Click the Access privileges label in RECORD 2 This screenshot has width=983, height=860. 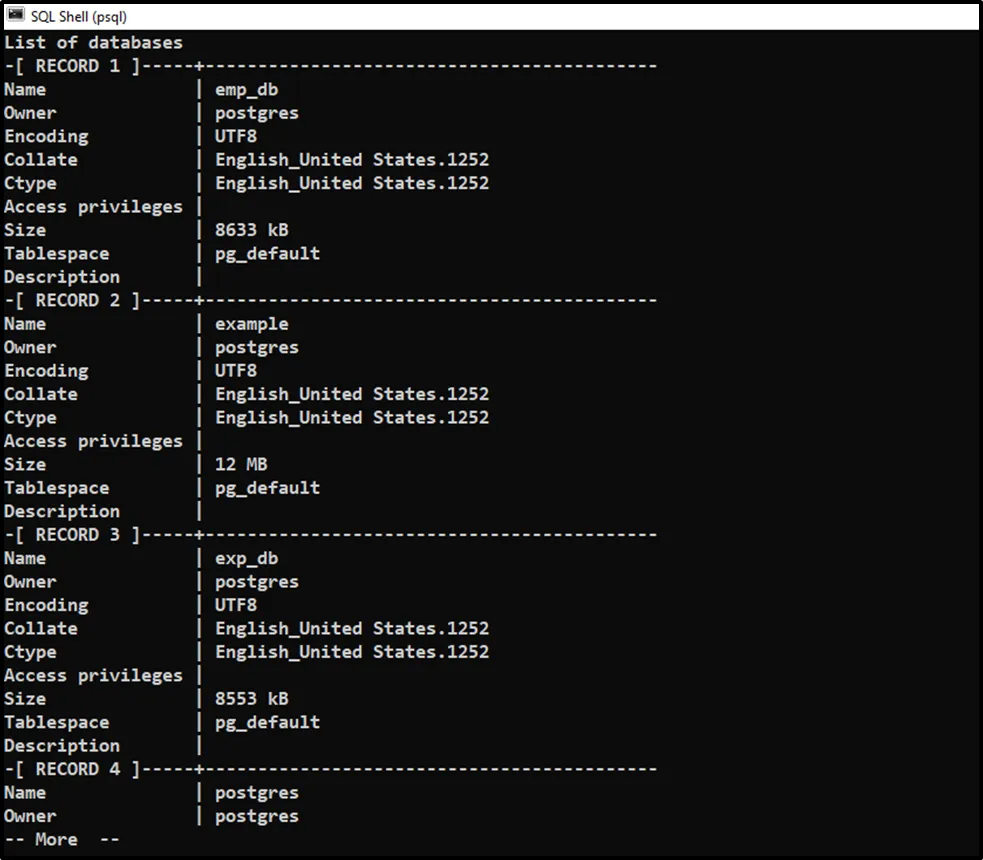pos(93,441)
